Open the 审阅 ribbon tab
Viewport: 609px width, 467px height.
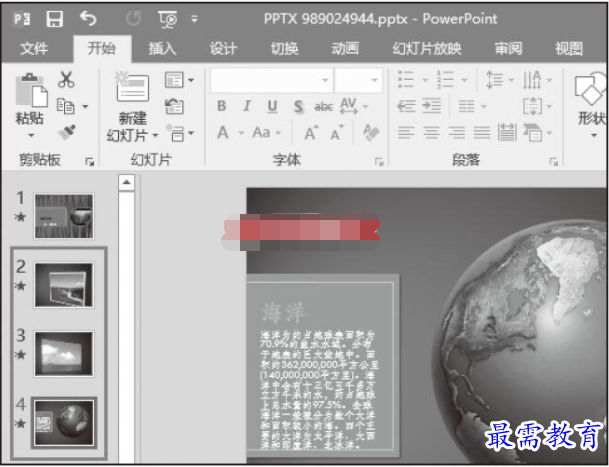(508, 48)
